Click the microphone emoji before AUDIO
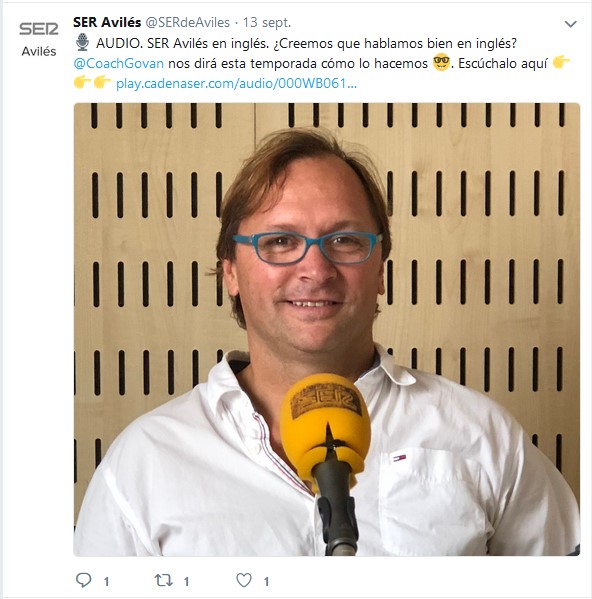 tap(82, 42)
